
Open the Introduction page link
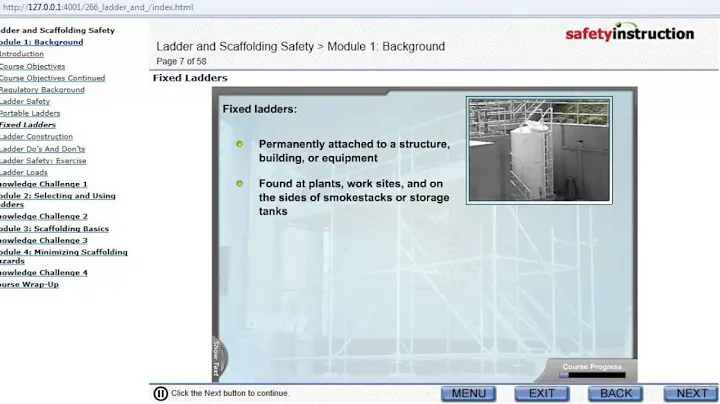click(22, 54)
